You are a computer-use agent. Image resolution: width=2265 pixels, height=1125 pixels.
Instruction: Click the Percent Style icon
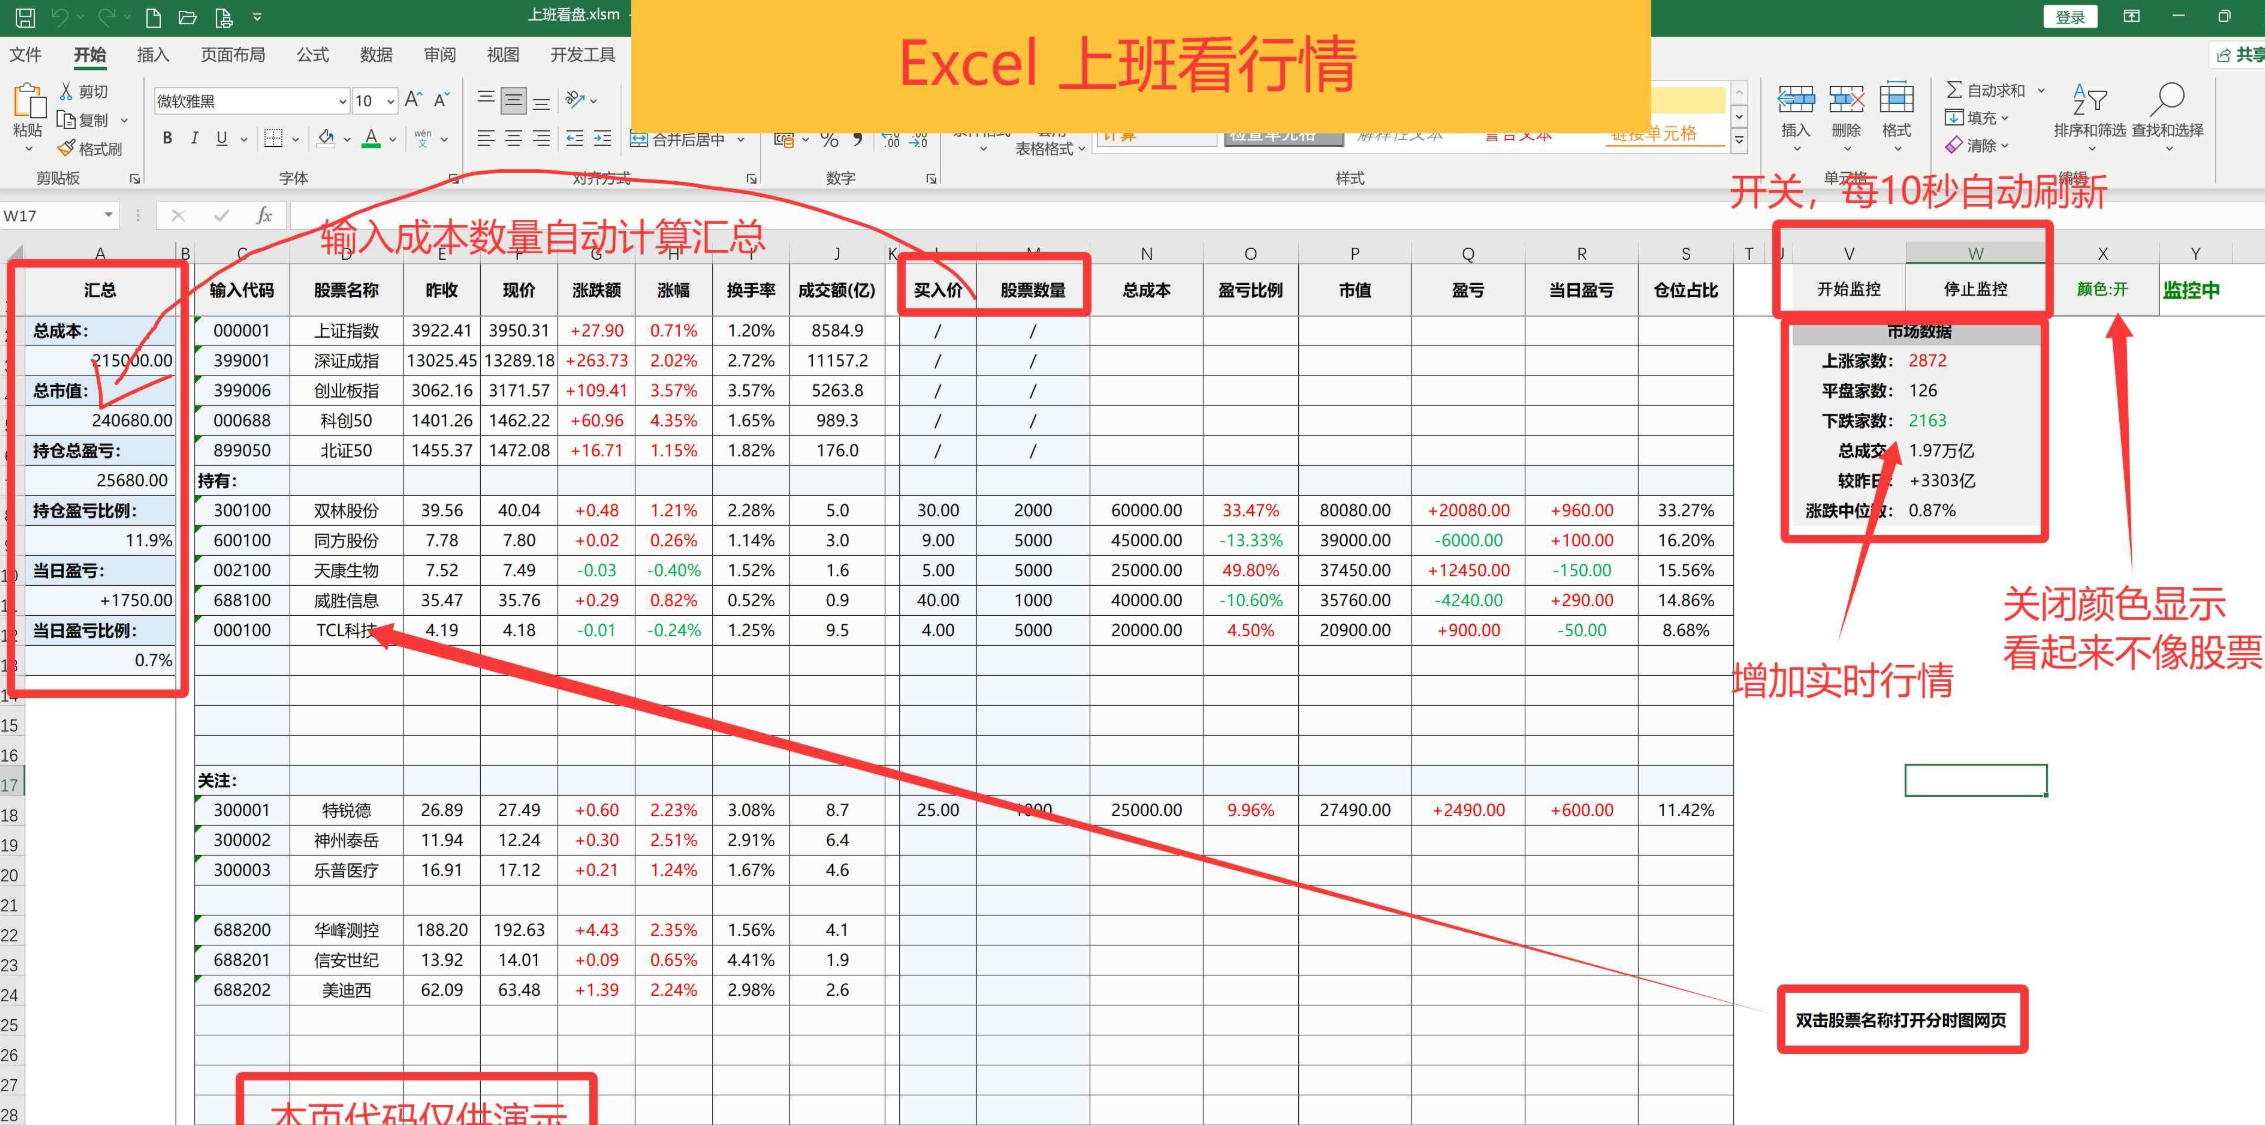829,140
